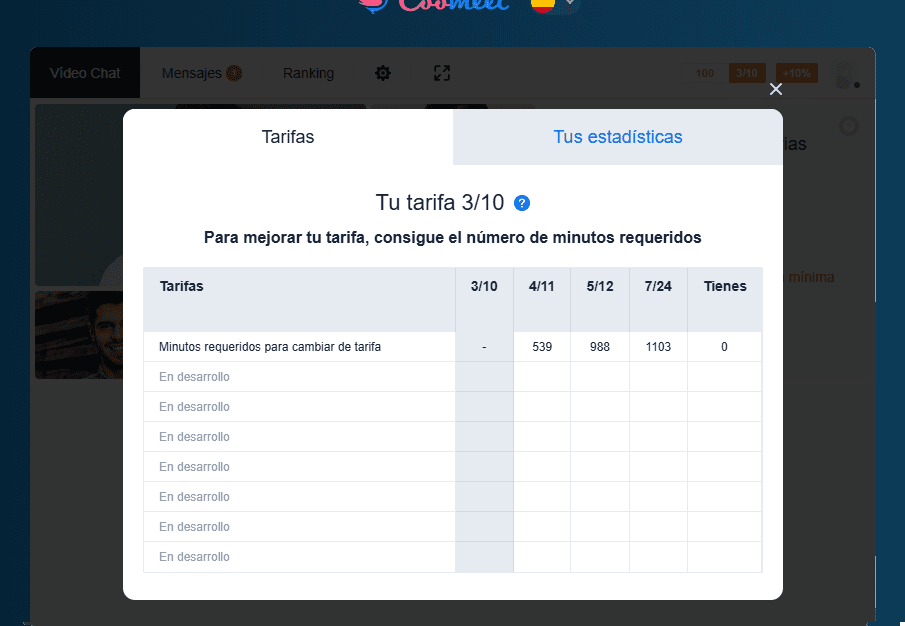Enter fullscreen using the expand icon

(441, 73)
